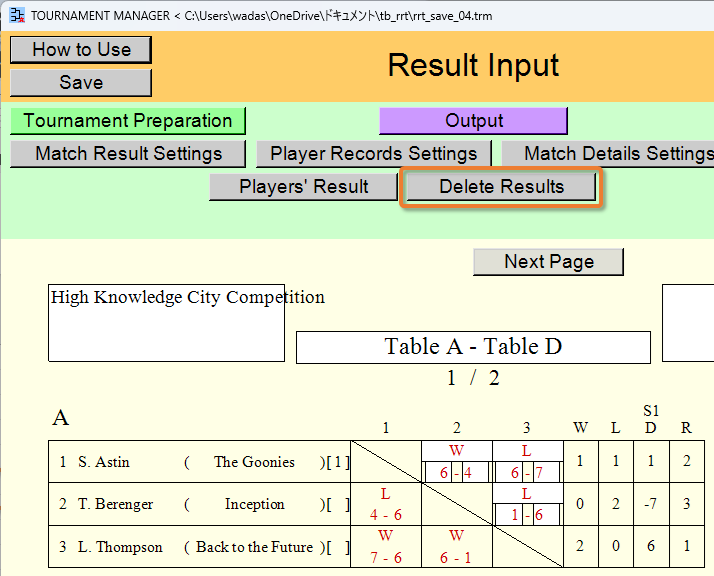714x576 pixels.
Task: Select the High Knowledge City Competition title box
Action: [x=167, y=323]
